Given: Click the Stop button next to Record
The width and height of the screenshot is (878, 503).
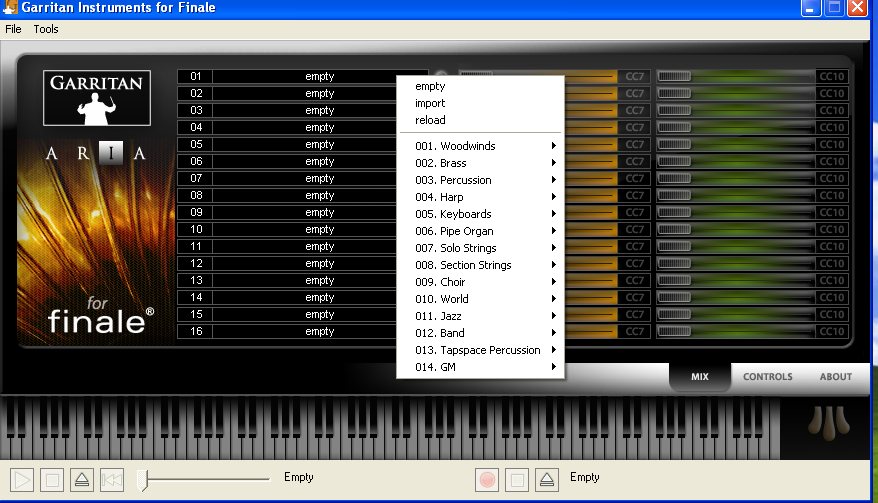Looking at the screenshot, I should pos(516,479).
